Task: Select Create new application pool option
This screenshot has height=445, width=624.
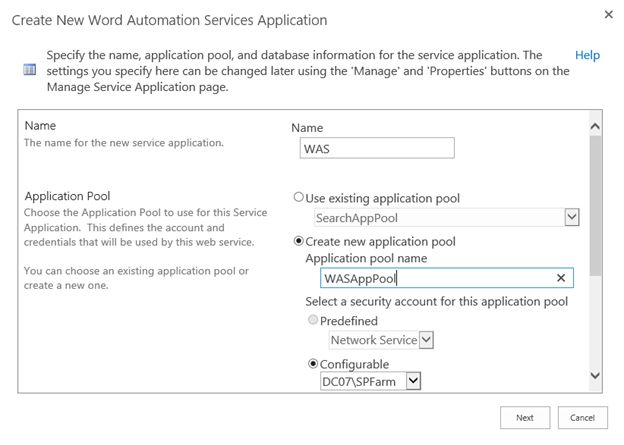Action: click(x=298, y=241)
